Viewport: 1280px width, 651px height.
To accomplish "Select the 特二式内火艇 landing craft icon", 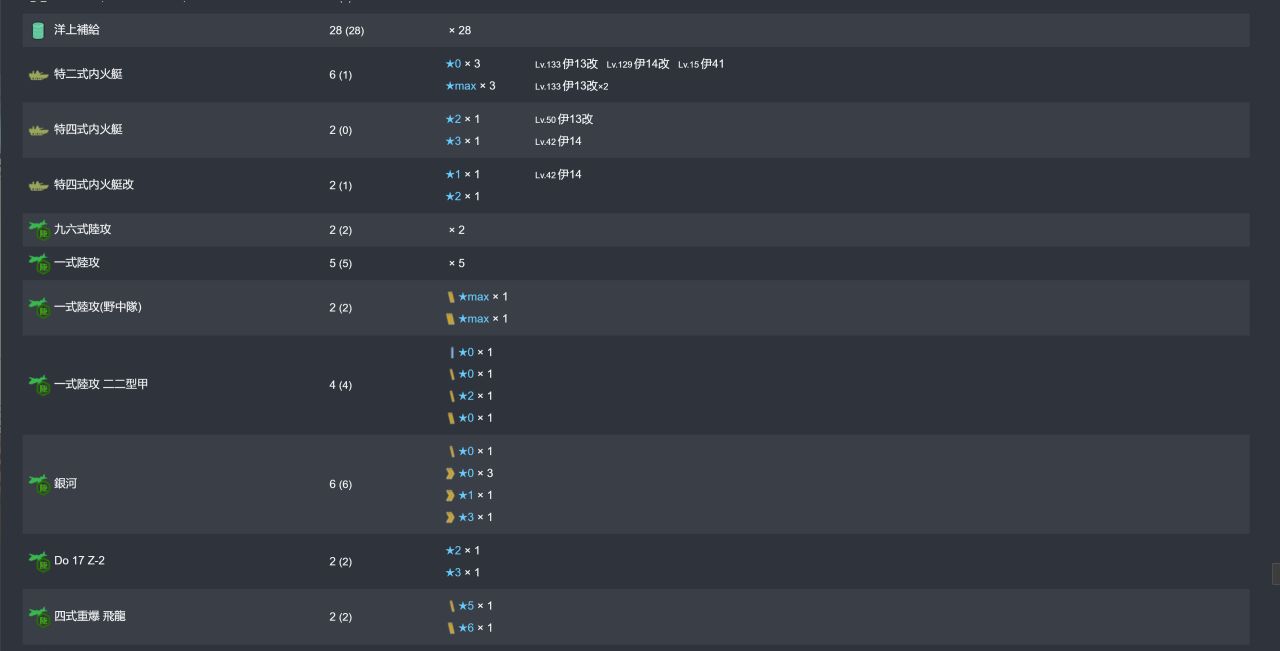I will tap(38, 75).
